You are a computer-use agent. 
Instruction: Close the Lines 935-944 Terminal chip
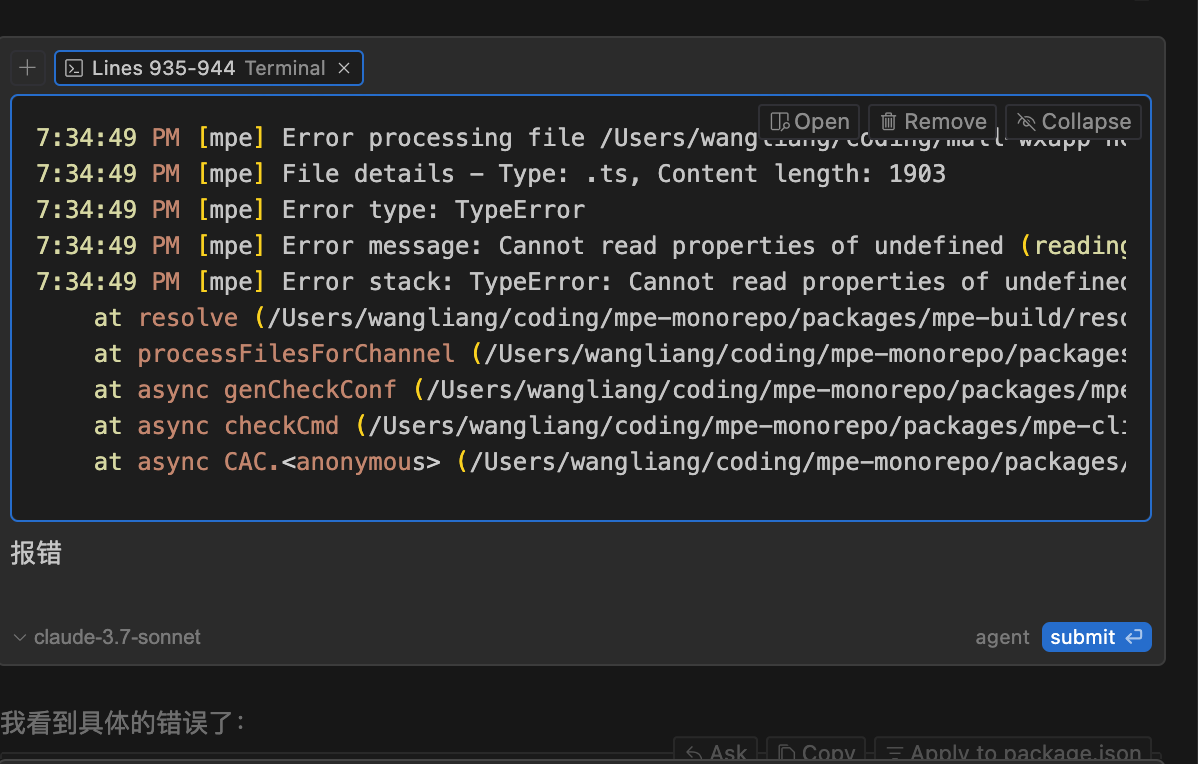(344, 68)
